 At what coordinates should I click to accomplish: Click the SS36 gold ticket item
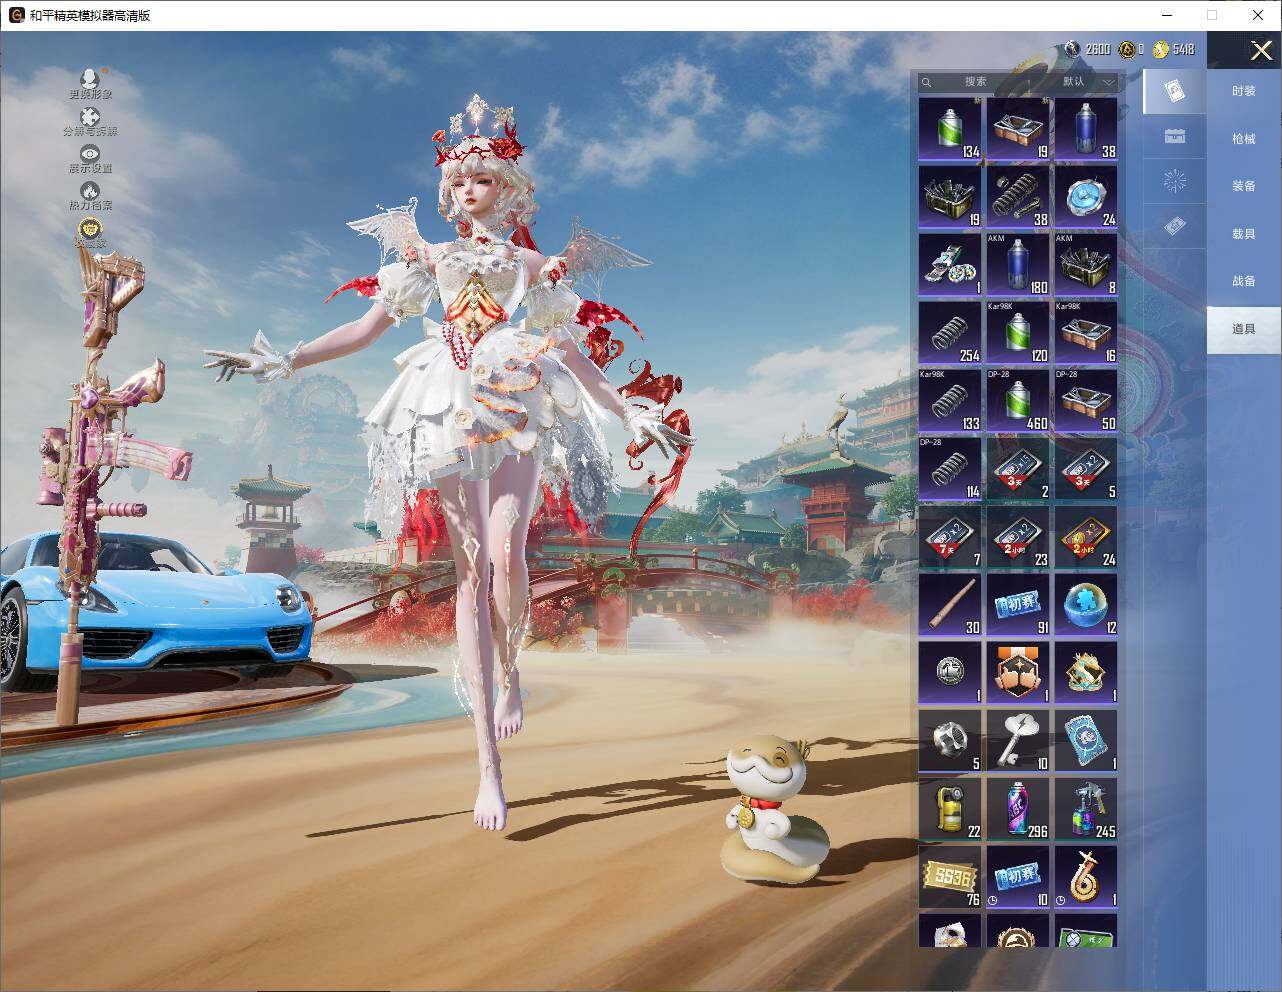(x=950, y=876)
